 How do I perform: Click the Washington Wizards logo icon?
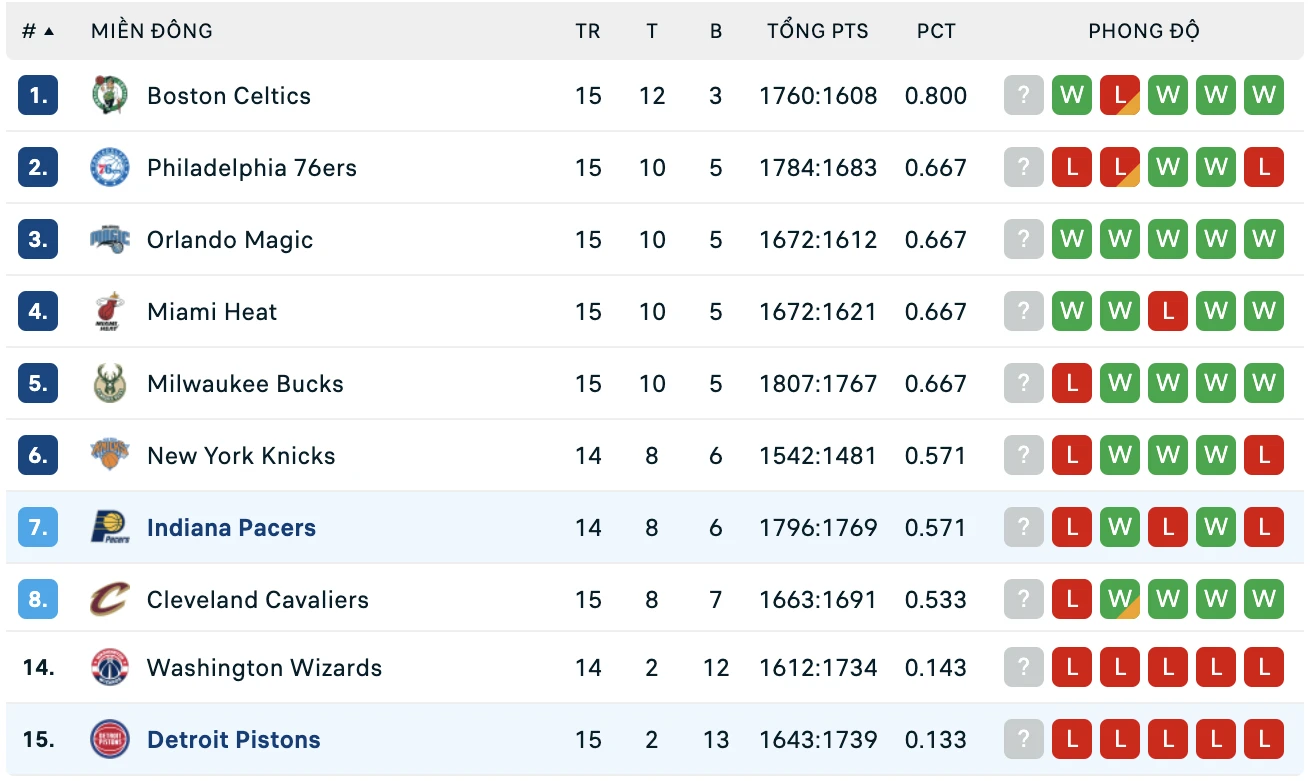[110, 668]
